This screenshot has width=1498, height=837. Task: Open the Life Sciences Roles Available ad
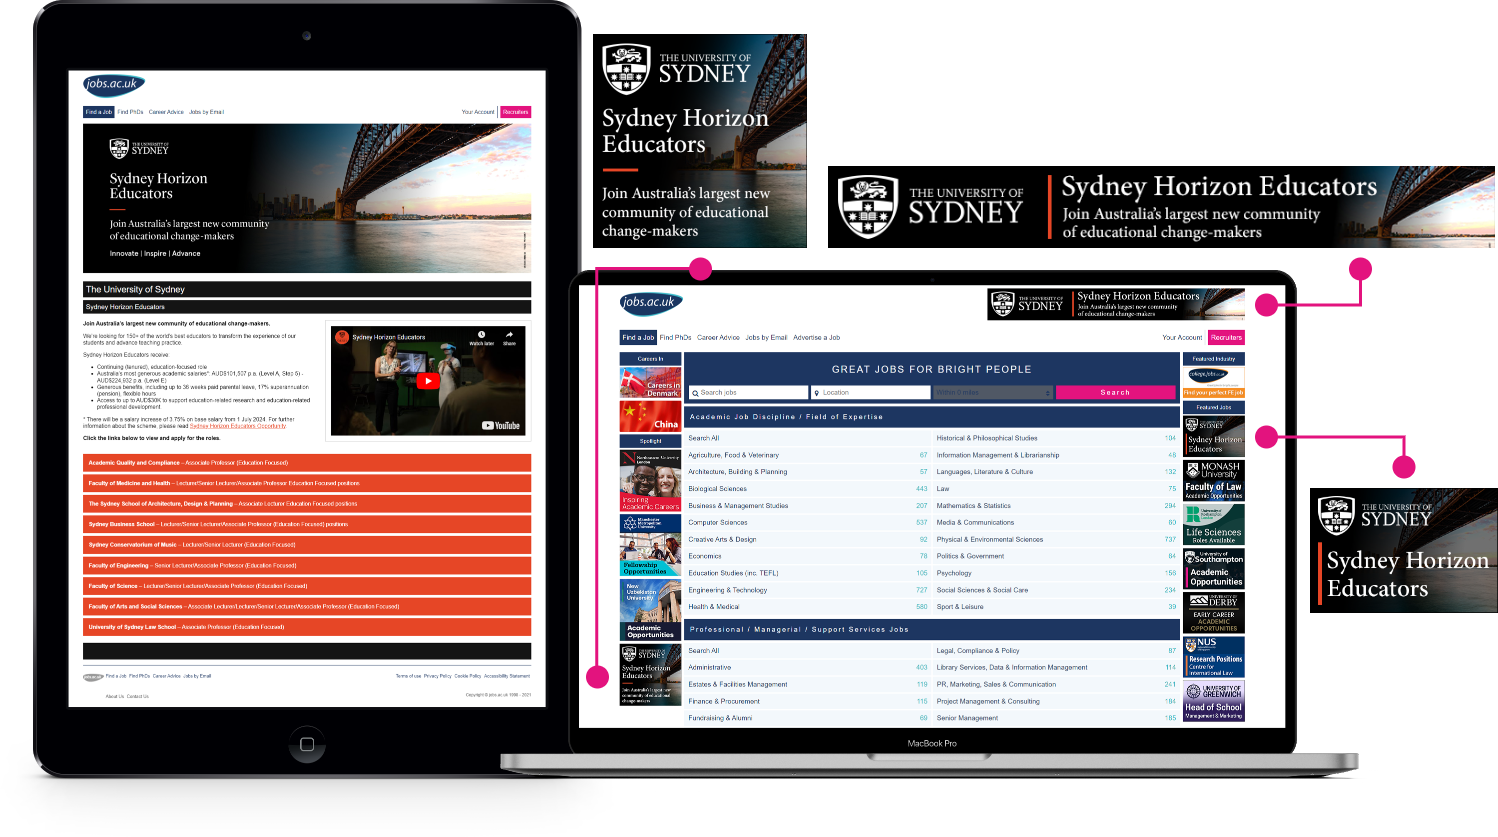pyautogui.click(x=1214, y=524)
